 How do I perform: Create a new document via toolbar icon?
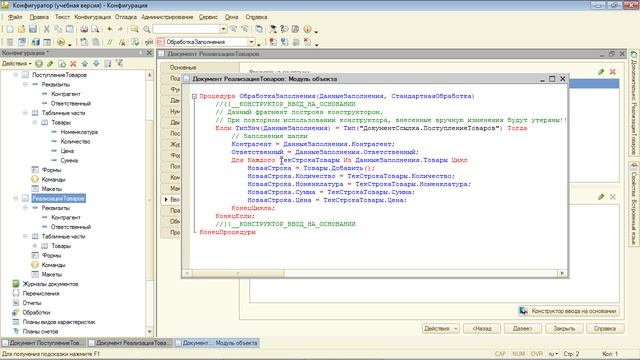click(x=10, y=29)
